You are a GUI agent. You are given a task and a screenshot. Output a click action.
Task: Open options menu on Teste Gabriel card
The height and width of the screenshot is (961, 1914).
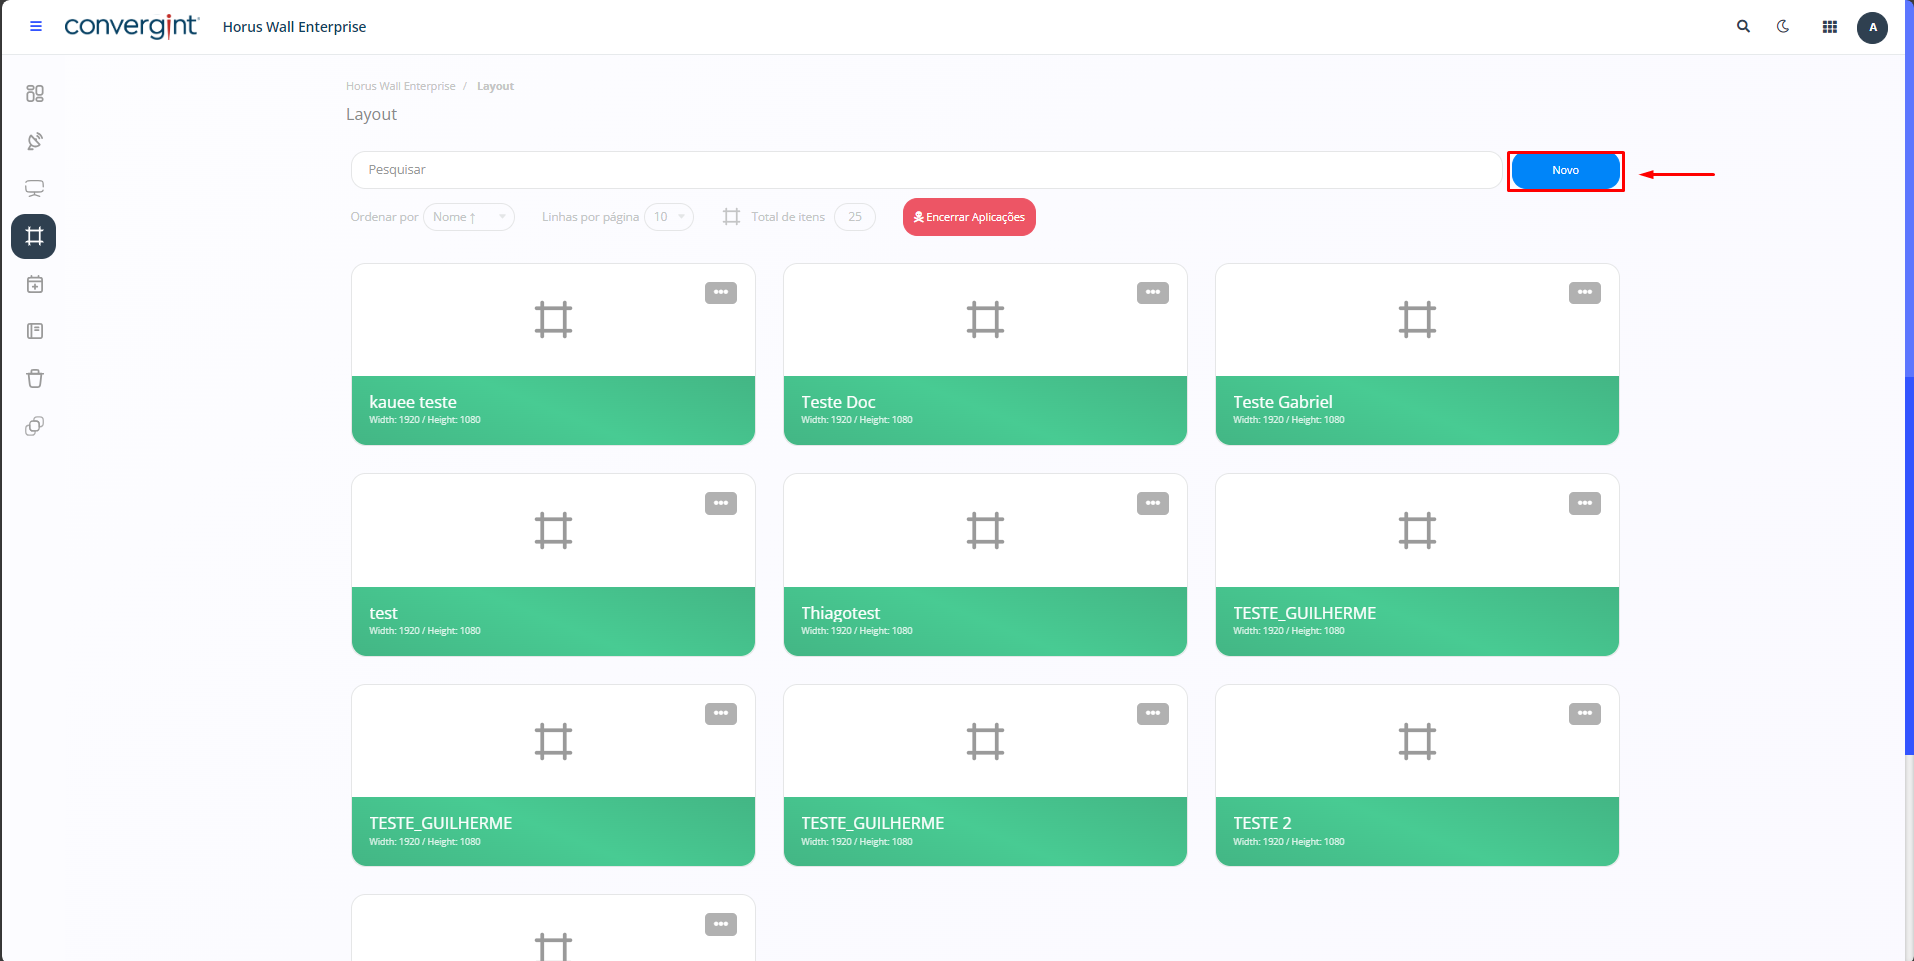1584,293
